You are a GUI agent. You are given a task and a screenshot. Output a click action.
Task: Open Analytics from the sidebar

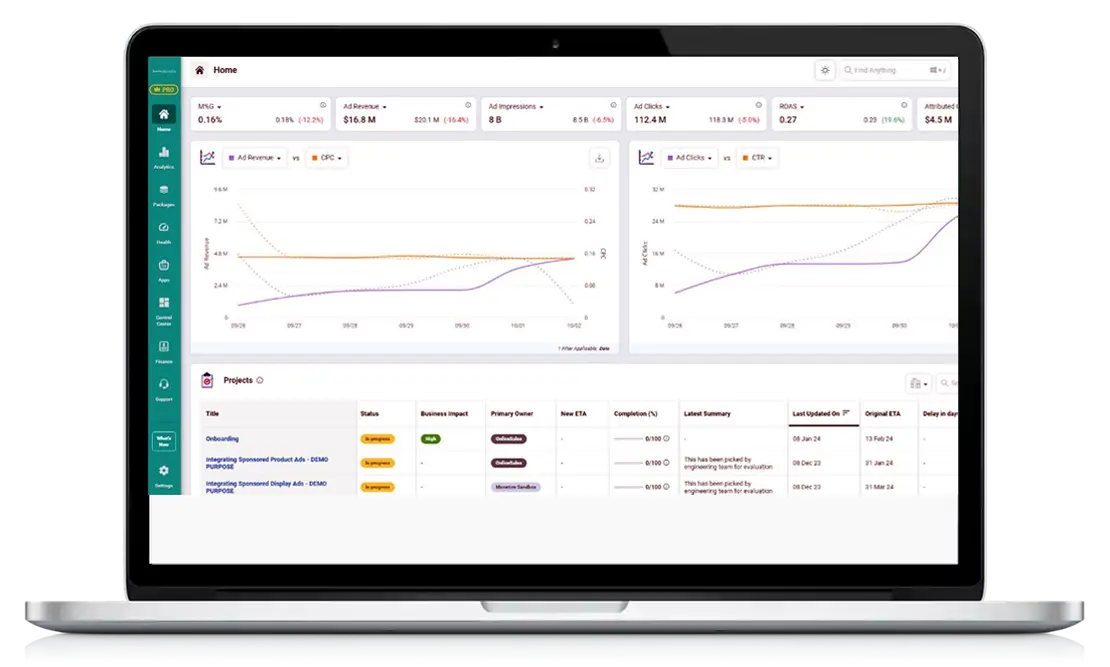pyautogui.click(x=163, y=156)
